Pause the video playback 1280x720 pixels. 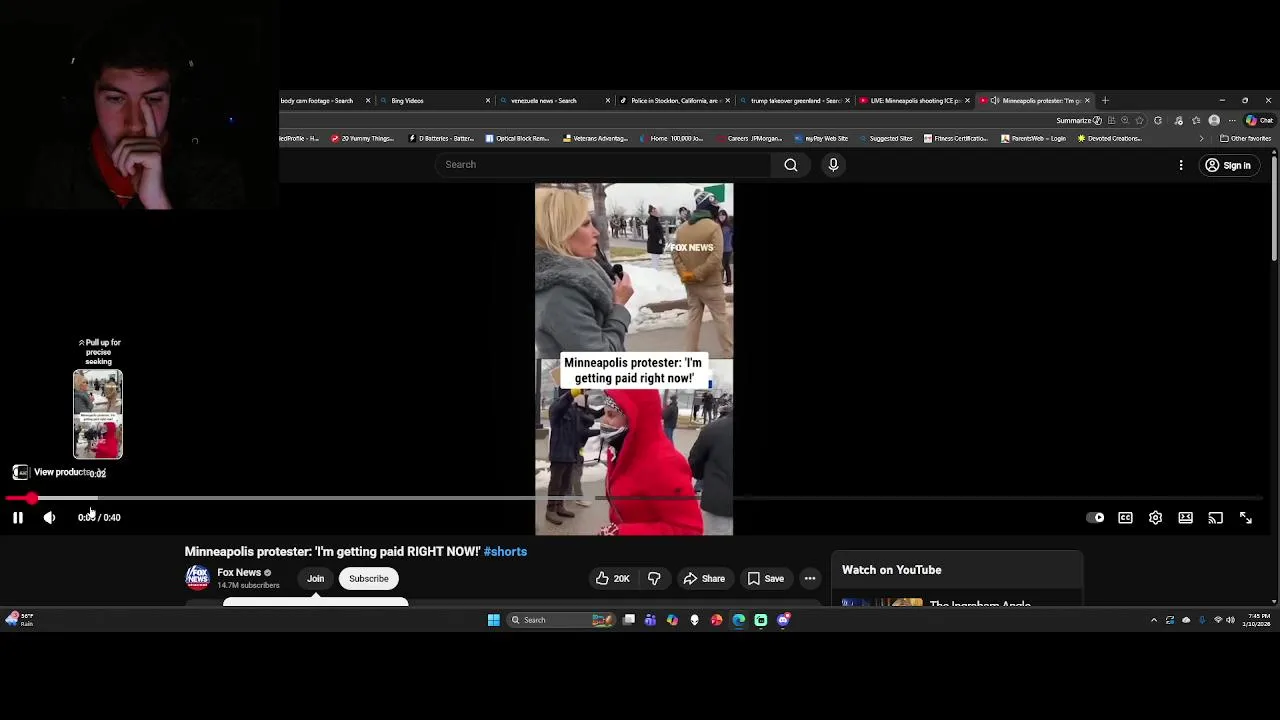pos(17,517)
